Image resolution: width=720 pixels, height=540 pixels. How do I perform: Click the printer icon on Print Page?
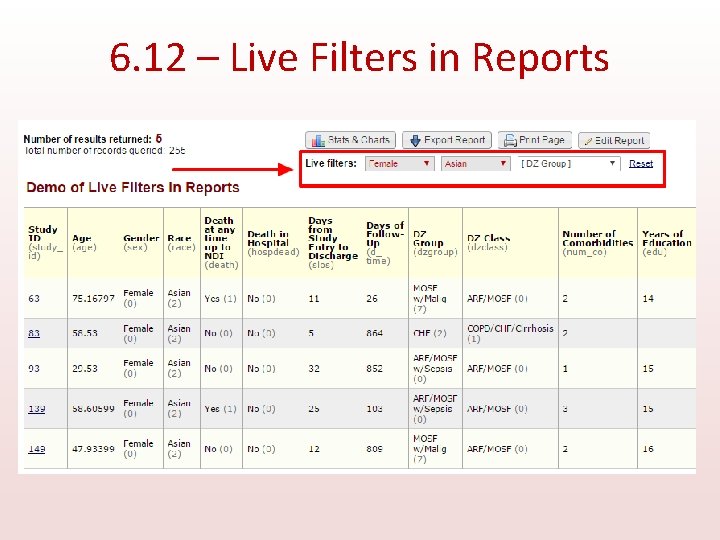pyautogui.click(x=510, y=141)
